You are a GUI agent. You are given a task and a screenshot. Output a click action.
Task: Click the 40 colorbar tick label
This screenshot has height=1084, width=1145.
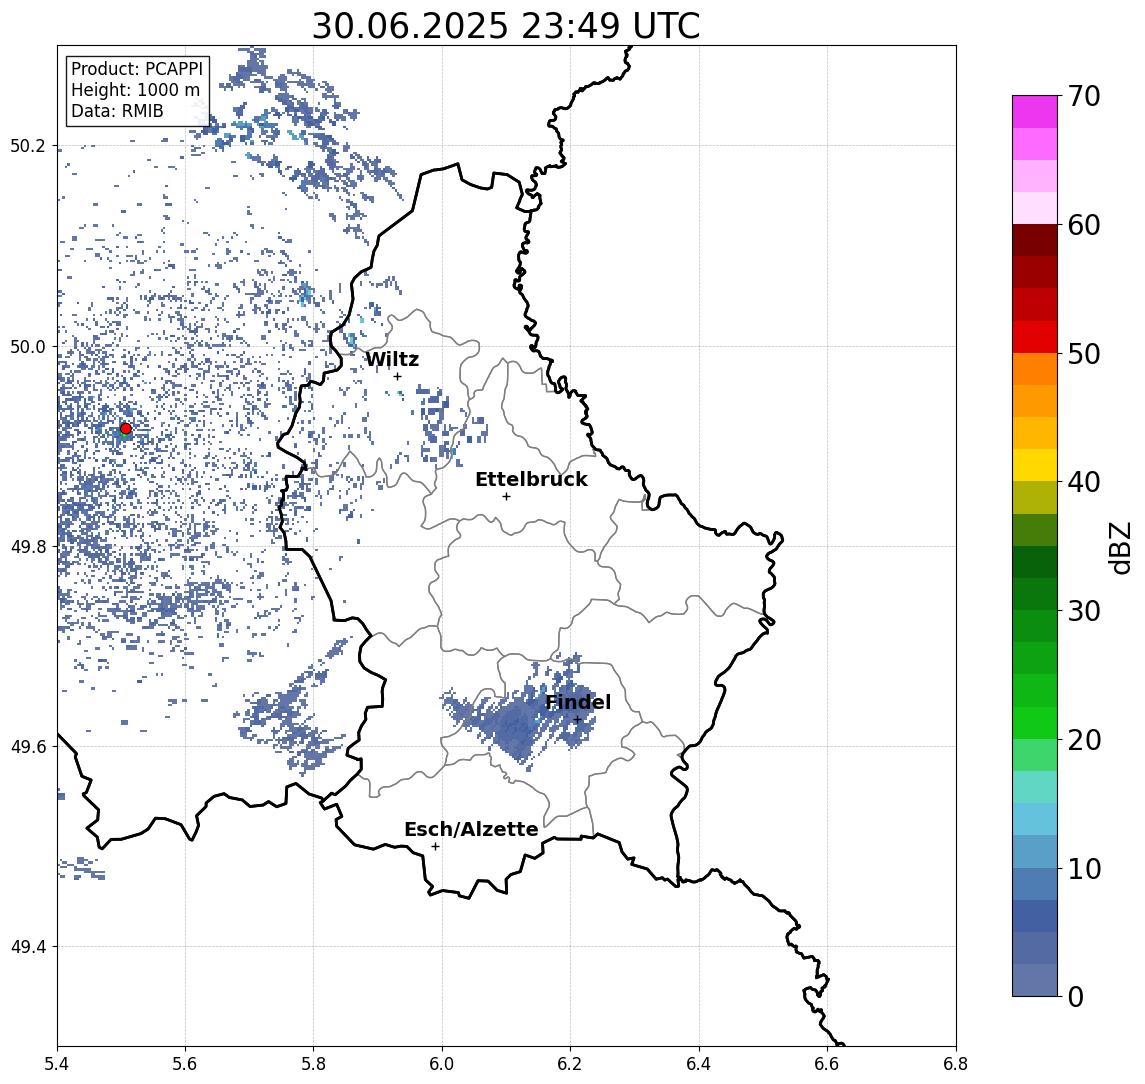(1084, 482)
